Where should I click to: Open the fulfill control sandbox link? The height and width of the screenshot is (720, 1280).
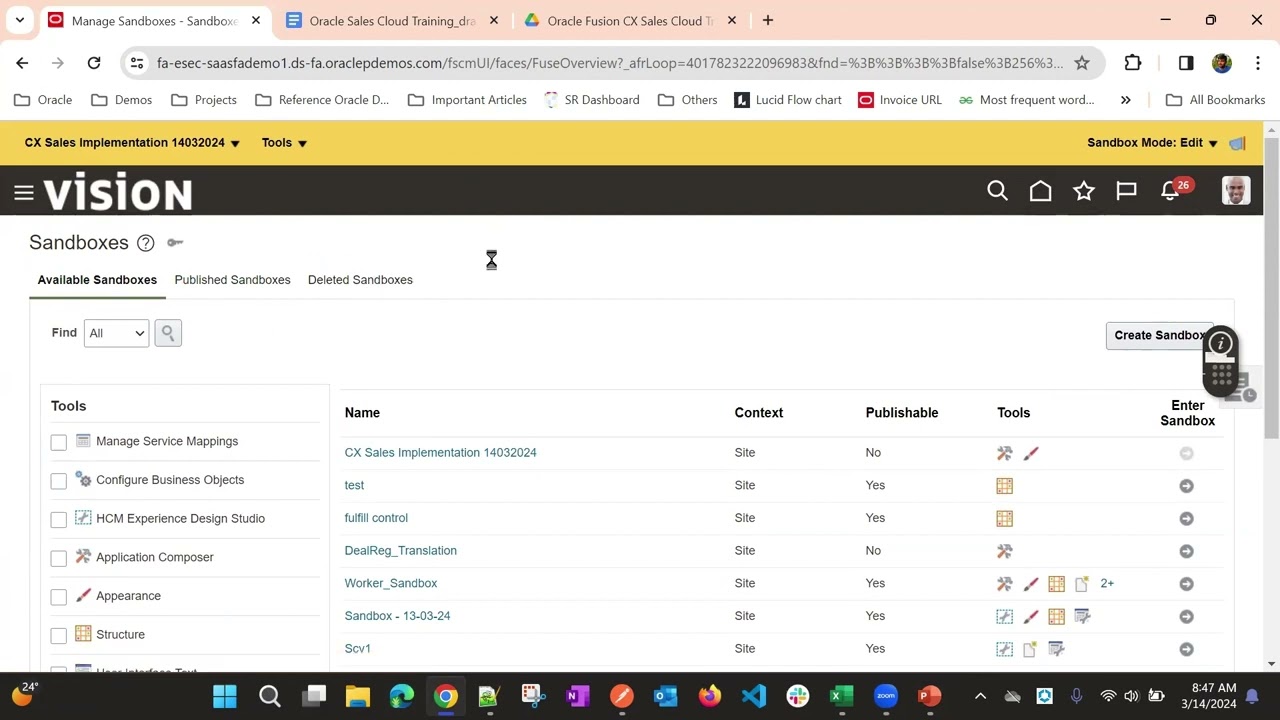pos(376,518)
